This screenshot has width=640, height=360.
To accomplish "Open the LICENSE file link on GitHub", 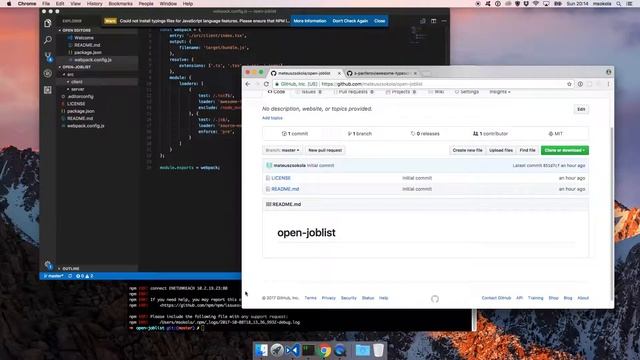I will 281,178.
